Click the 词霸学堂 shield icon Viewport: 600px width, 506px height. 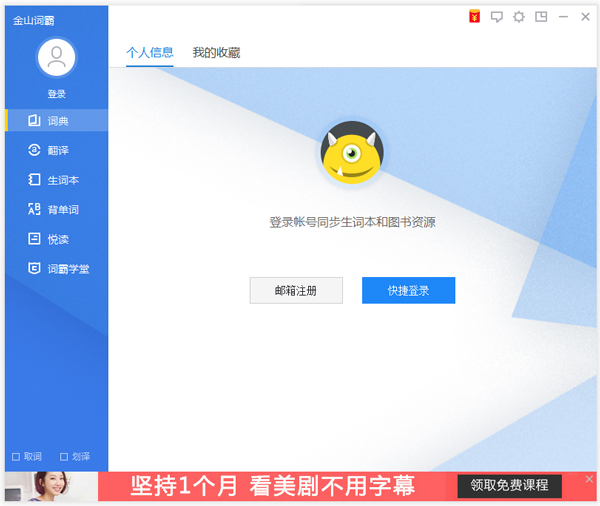34,268
